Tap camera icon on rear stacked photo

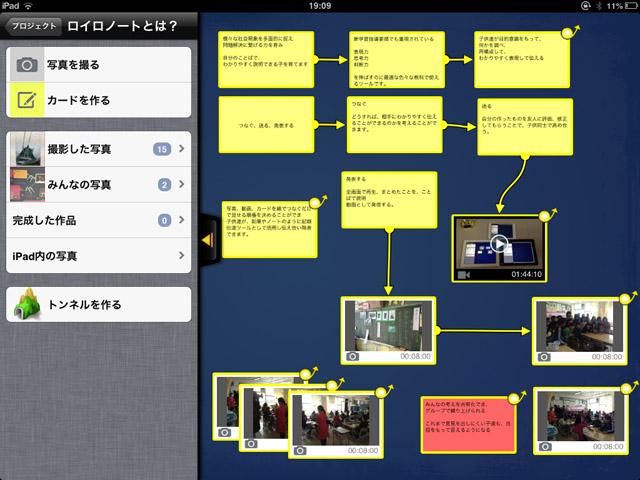(x=224, y=433)
